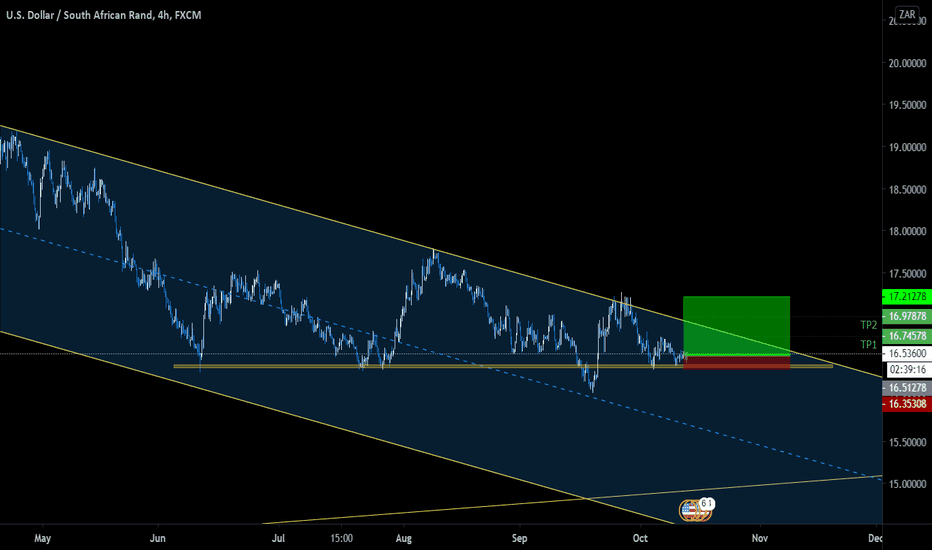Screen dimensions: 932x550
Task: Click the 18.50000 price axis label
Action: click(x=907, y=190)
